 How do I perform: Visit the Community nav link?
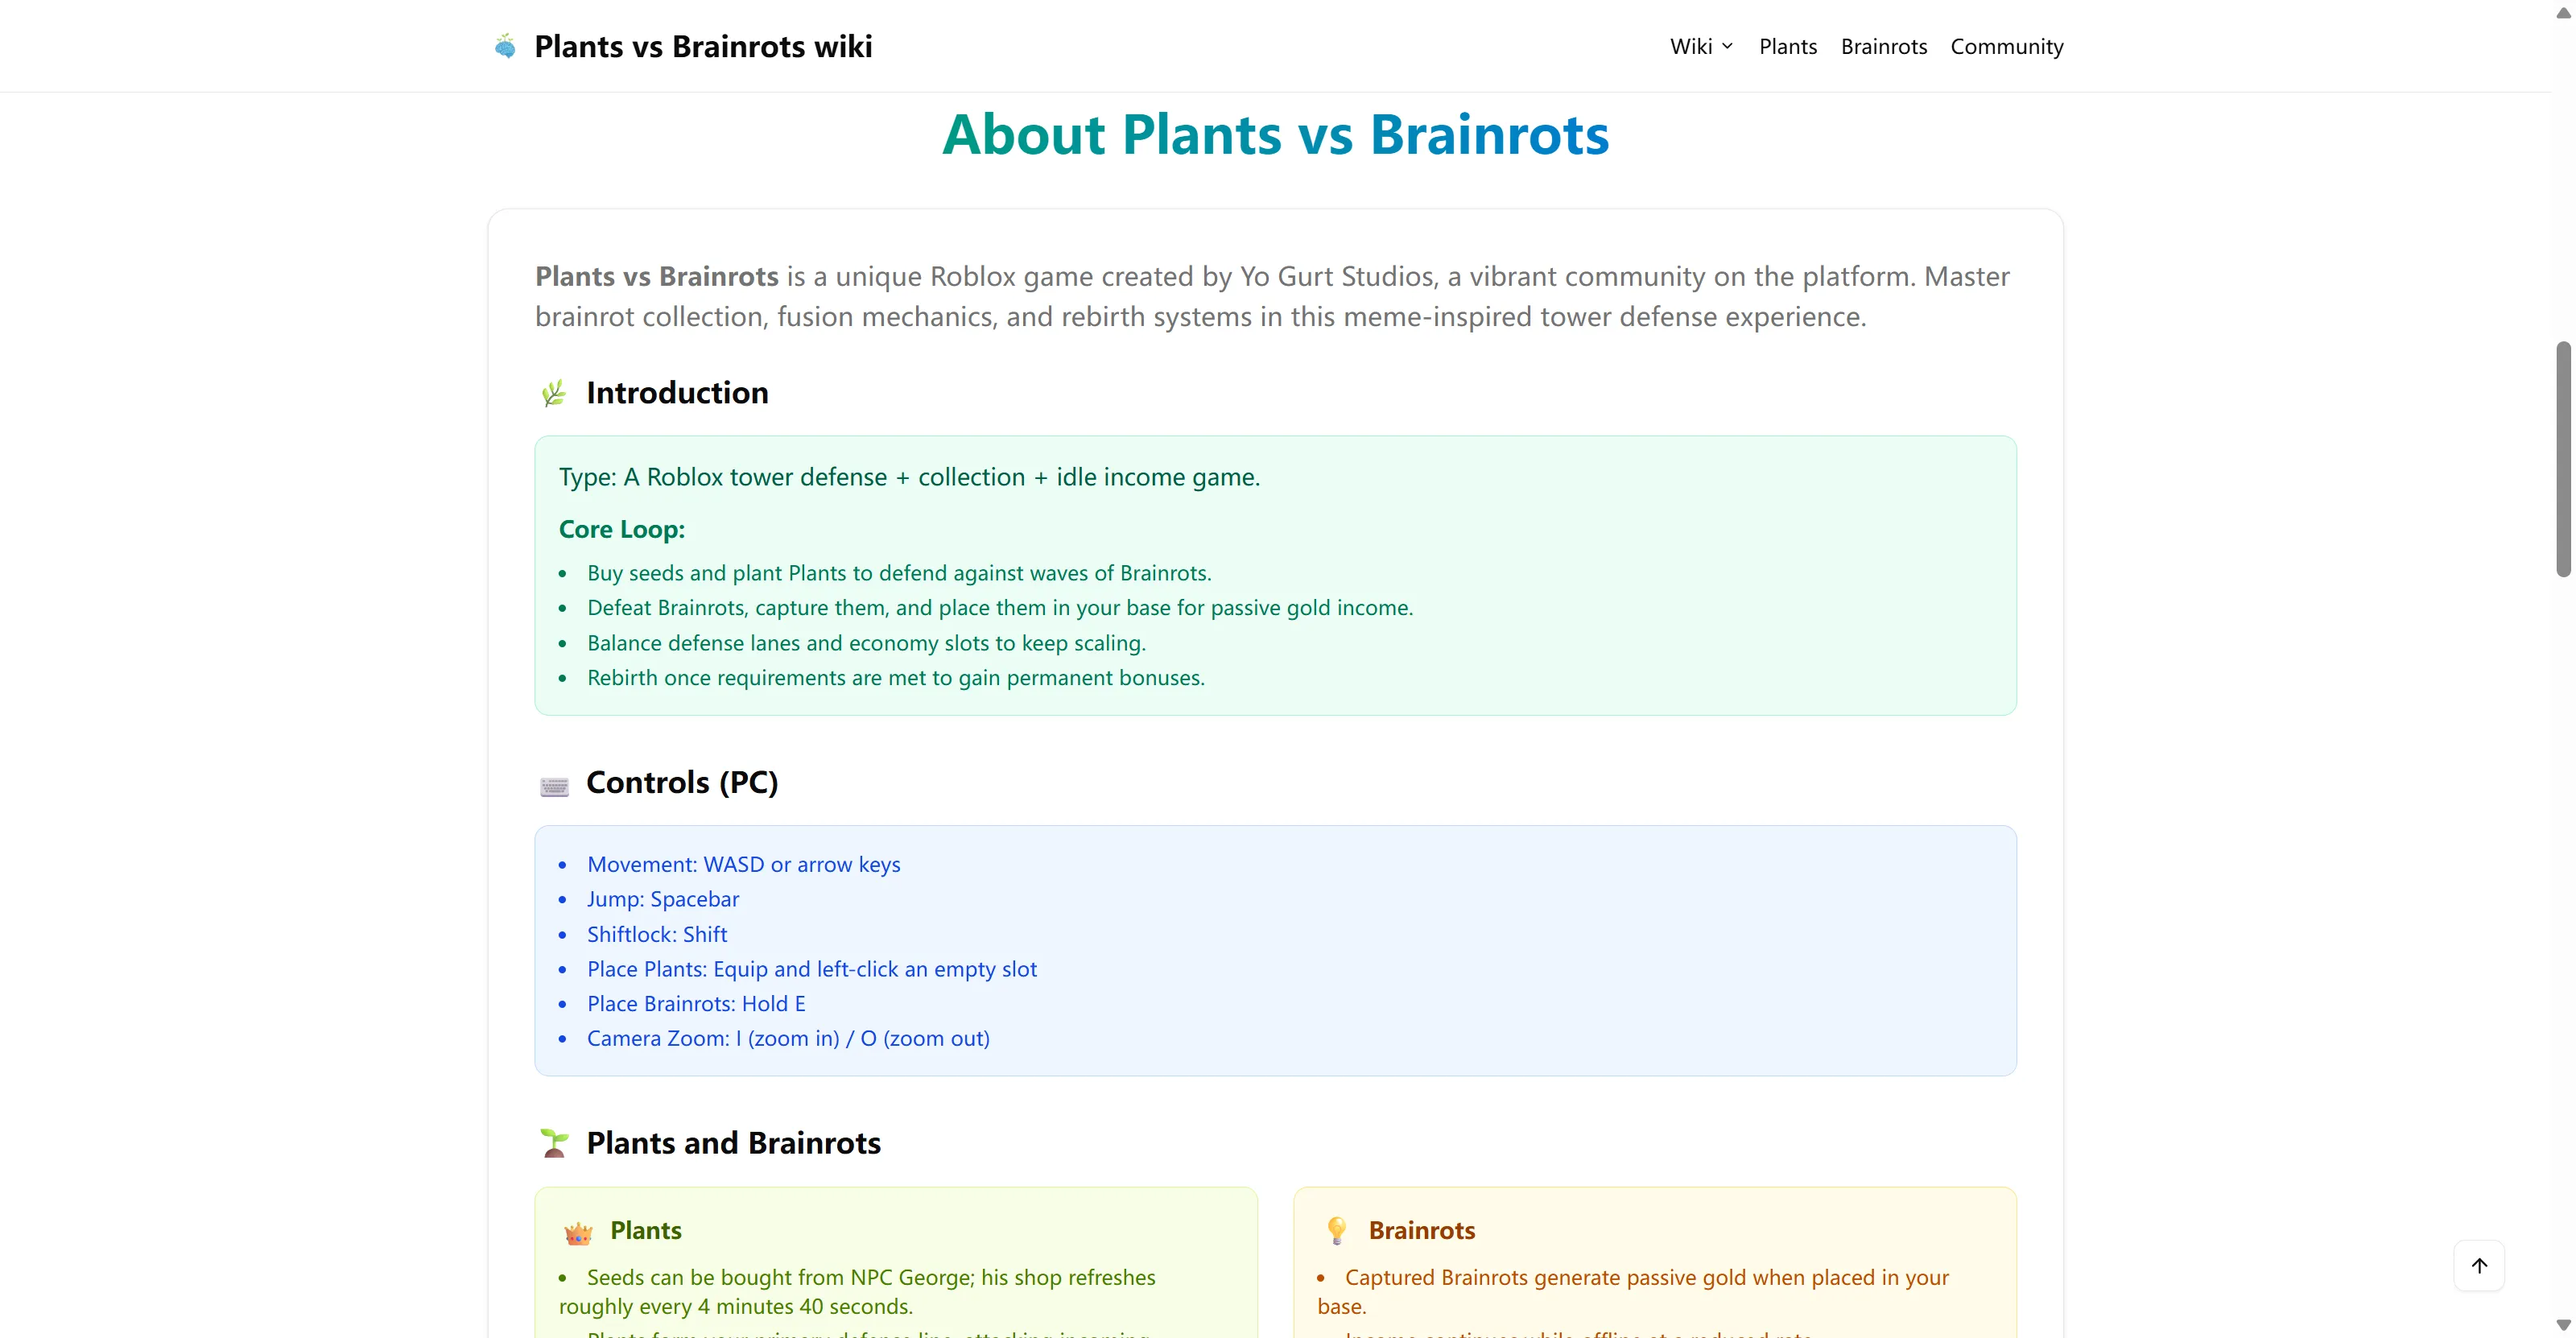pos(2006,46)
